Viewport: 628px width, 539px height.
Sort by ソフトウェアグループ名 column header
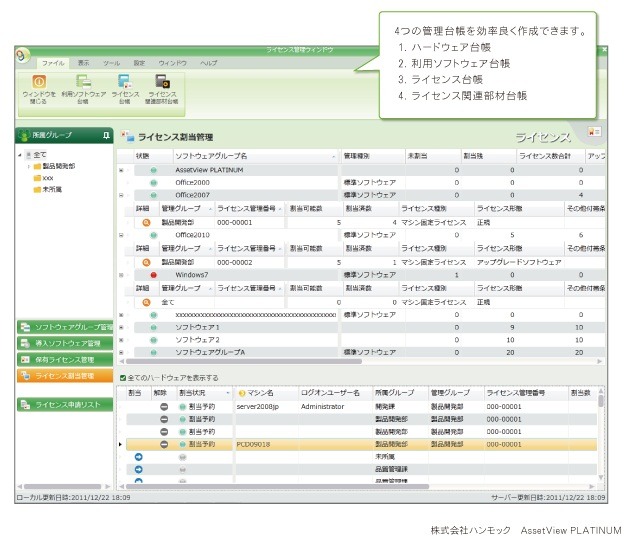point(256,156)
